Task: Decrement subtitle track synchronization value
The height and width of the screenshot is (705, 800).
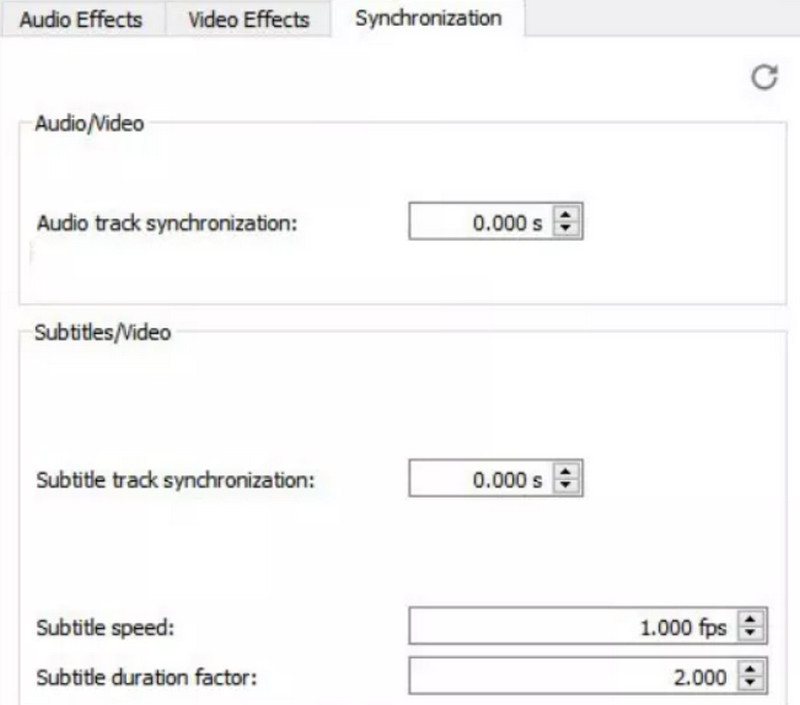Action: 565,483
